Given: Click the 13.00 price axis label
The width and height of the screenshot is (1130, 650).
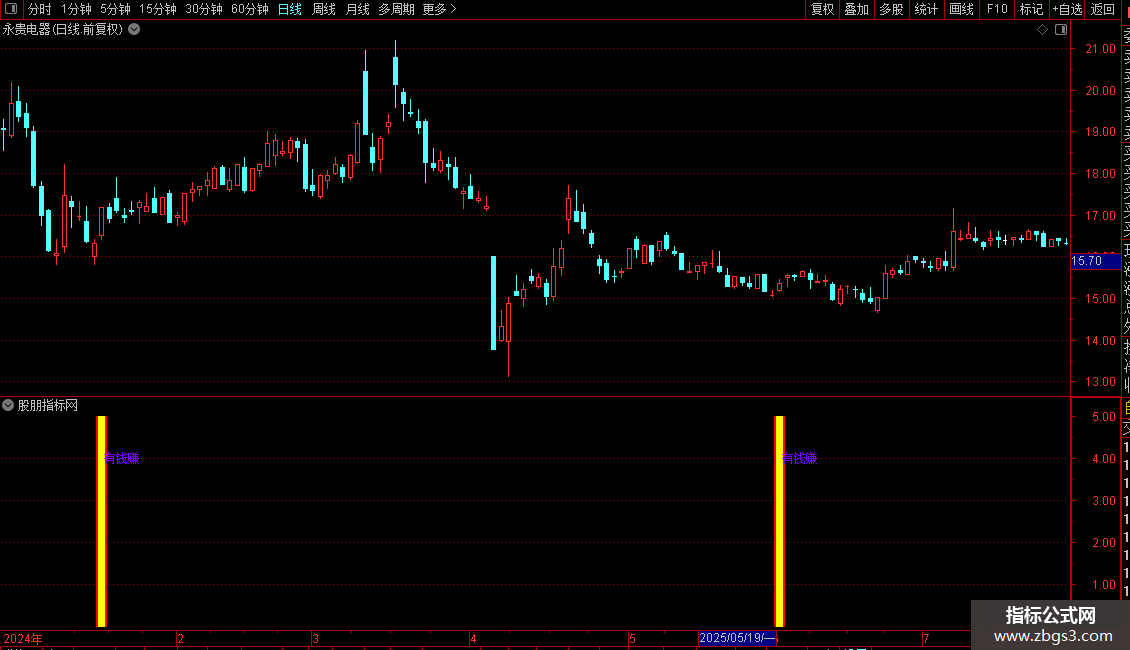Looking at the screenshot, I should point(1100,382).
